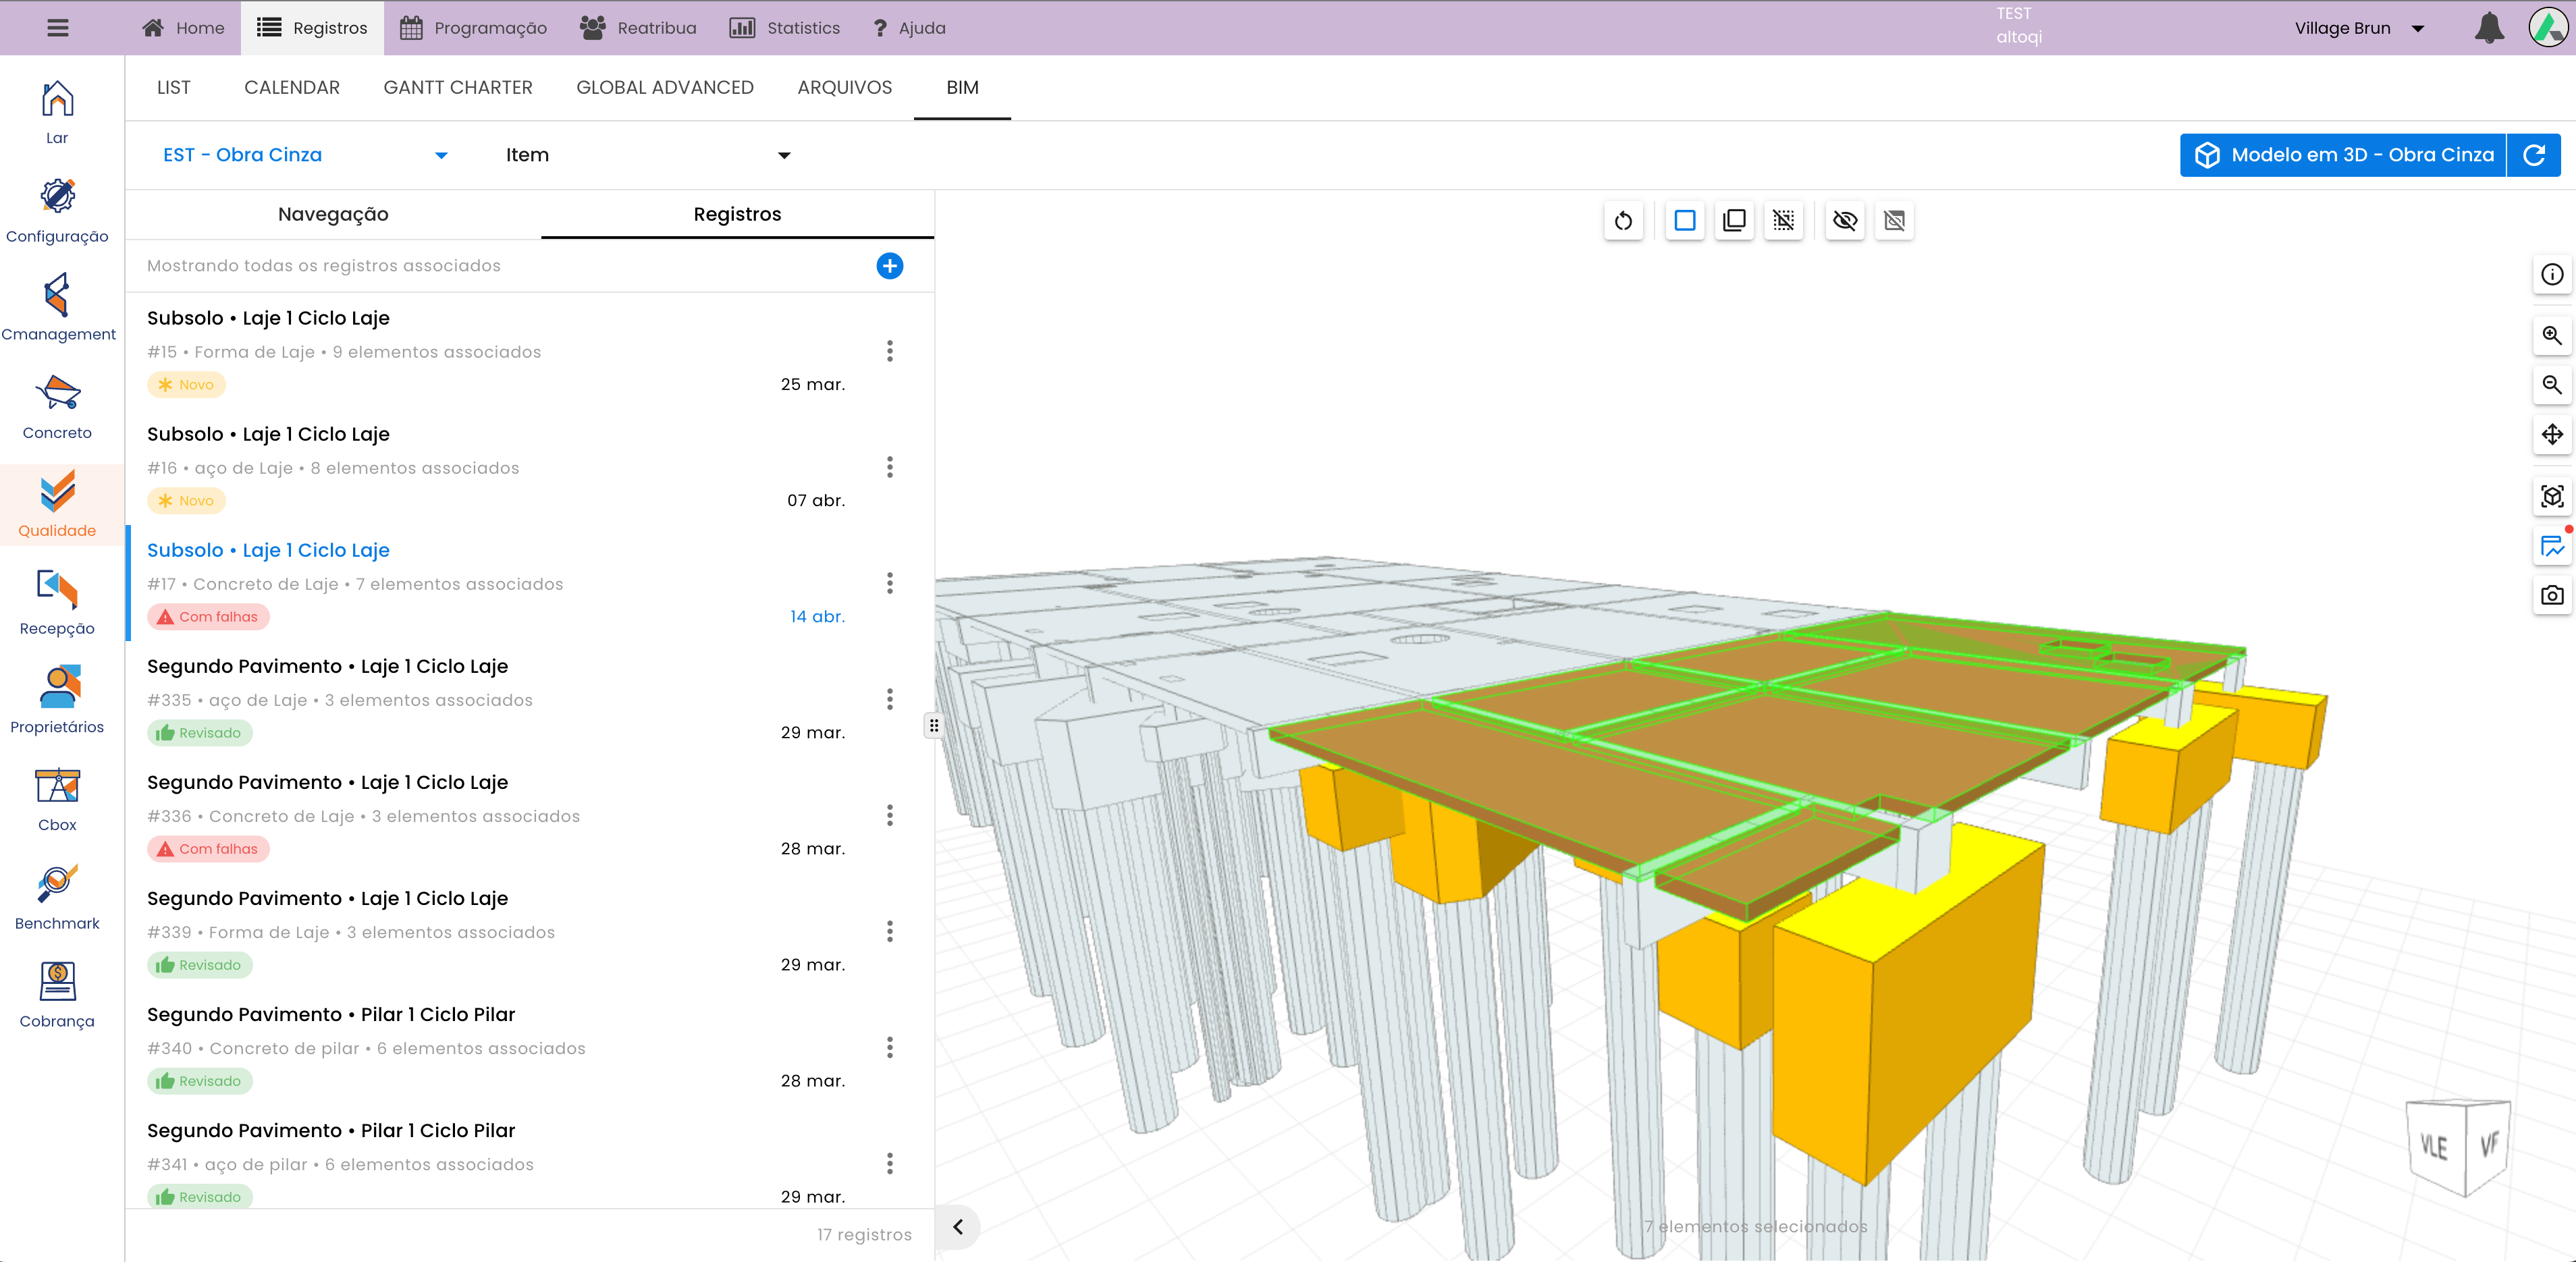Select the single box selection tool
The width and height of the screenshot is (2576, 1262).
coord(1685,220)
